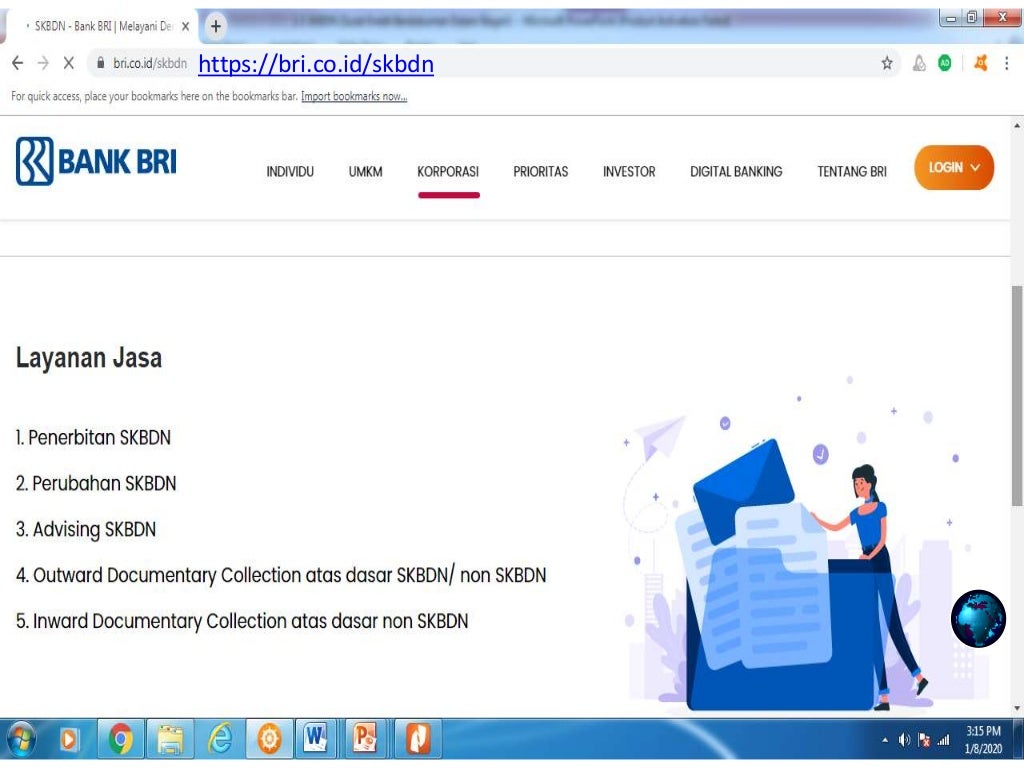Click the volume speaker tray icon
The width and height of the screenshot is (1024, 768).
point(904,740)
